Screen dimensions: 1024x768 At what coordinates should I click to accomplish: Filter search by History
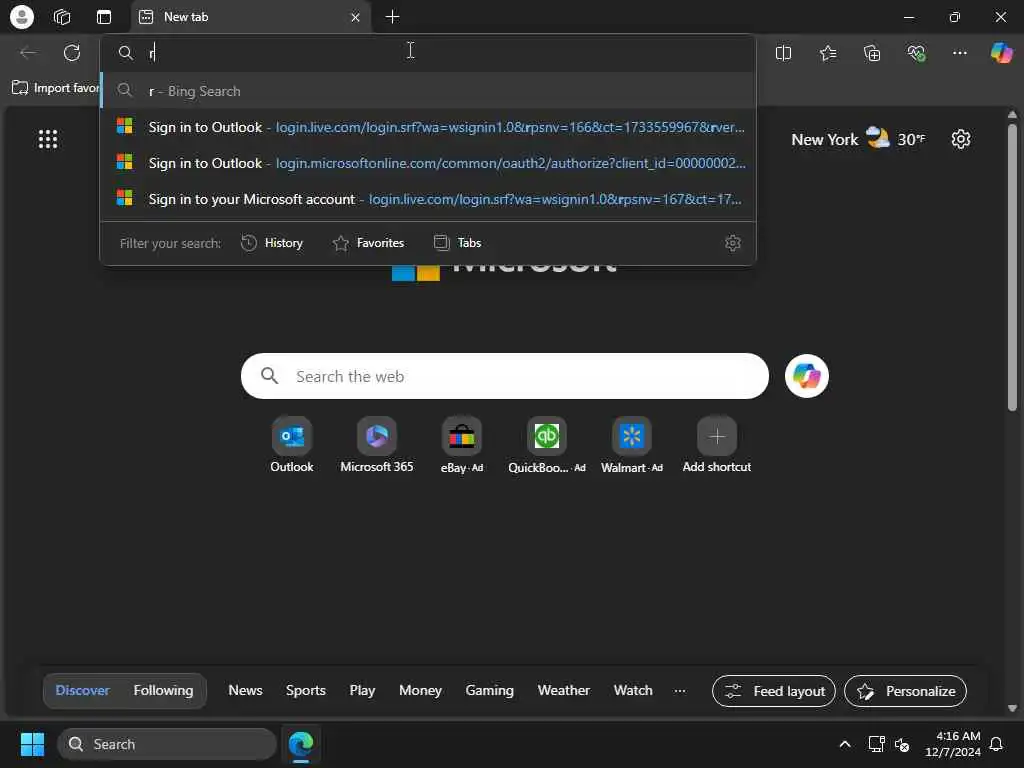click(272, 243)
